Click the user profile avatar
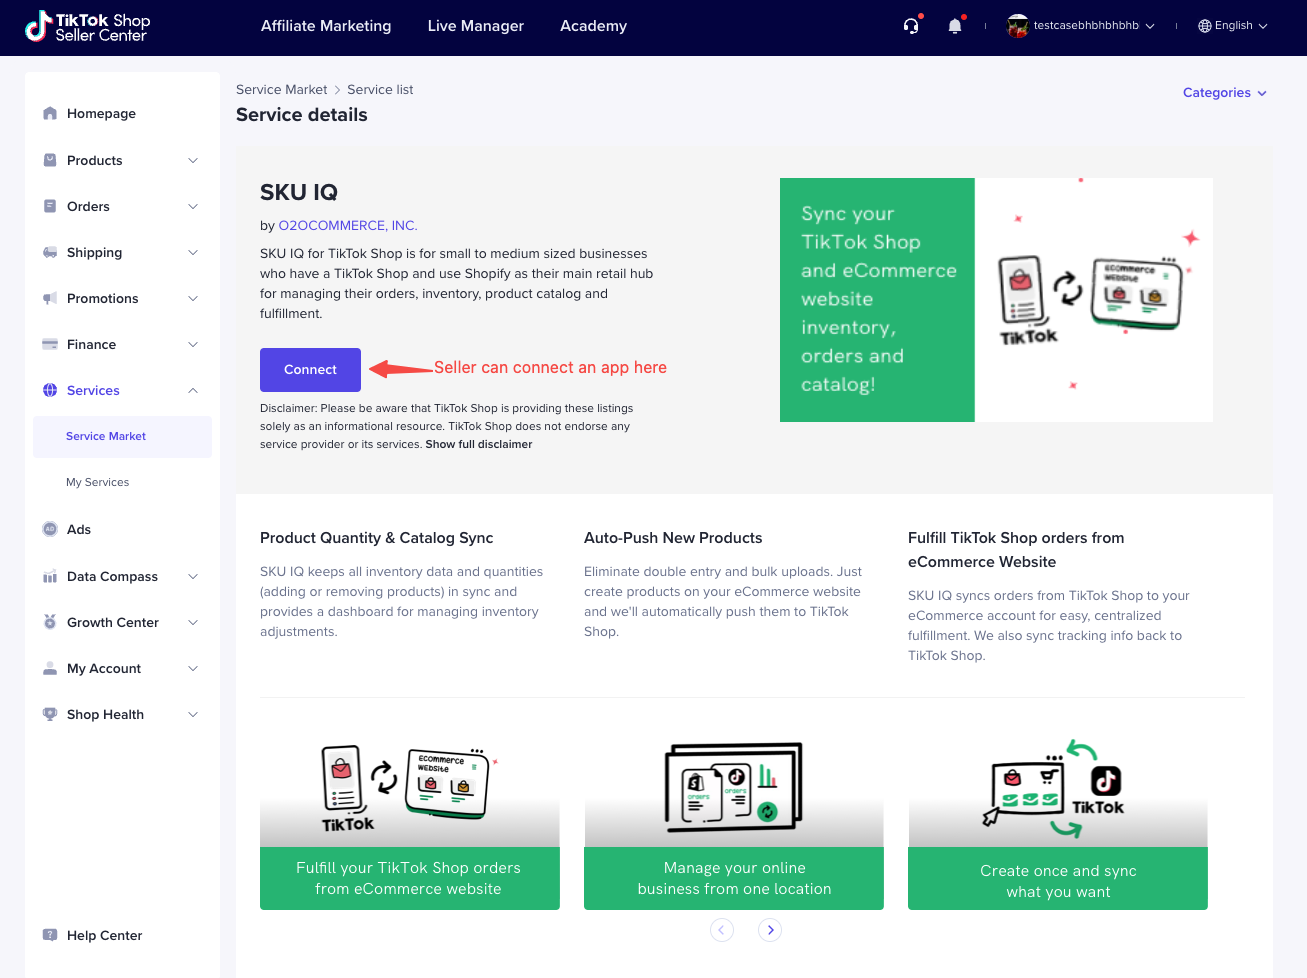The image size is (1307, 978). point(1018,26)
